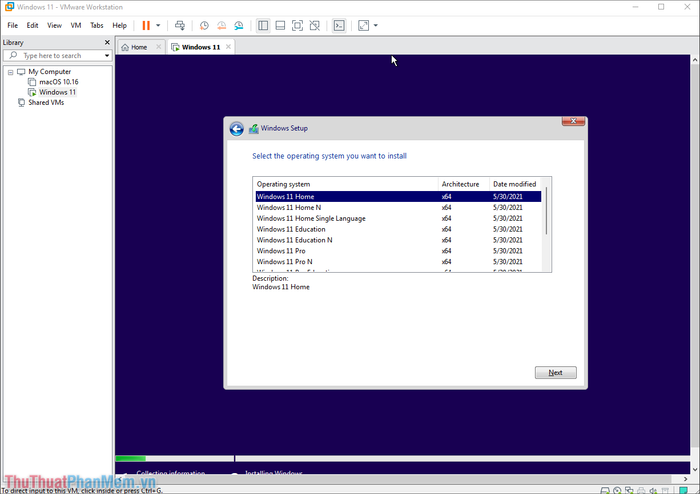Viewport: 700px width, 494px height.
Task: Click the horizontal scroll right arrow
Action: tap(686, 479)
